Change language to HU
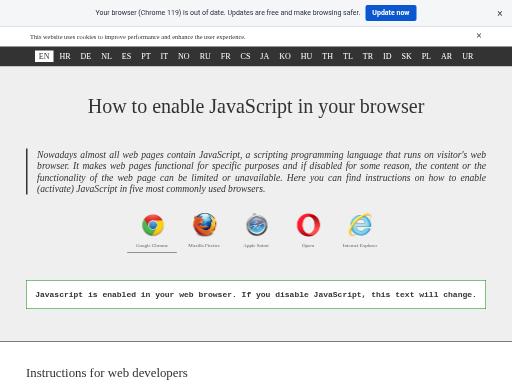 (306, 56)
